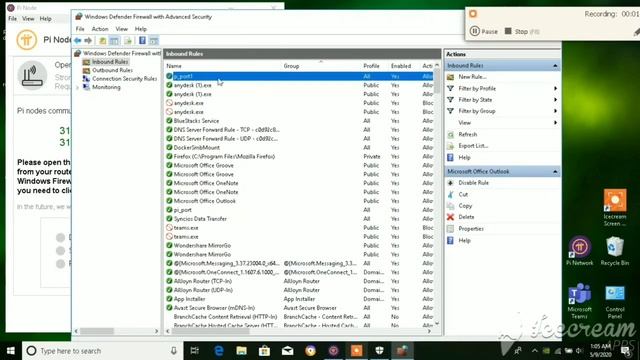Screen dimensions: 640x360
Task: Open the Icecream Screen Recorder desktop icon
Action: point(615,208)
